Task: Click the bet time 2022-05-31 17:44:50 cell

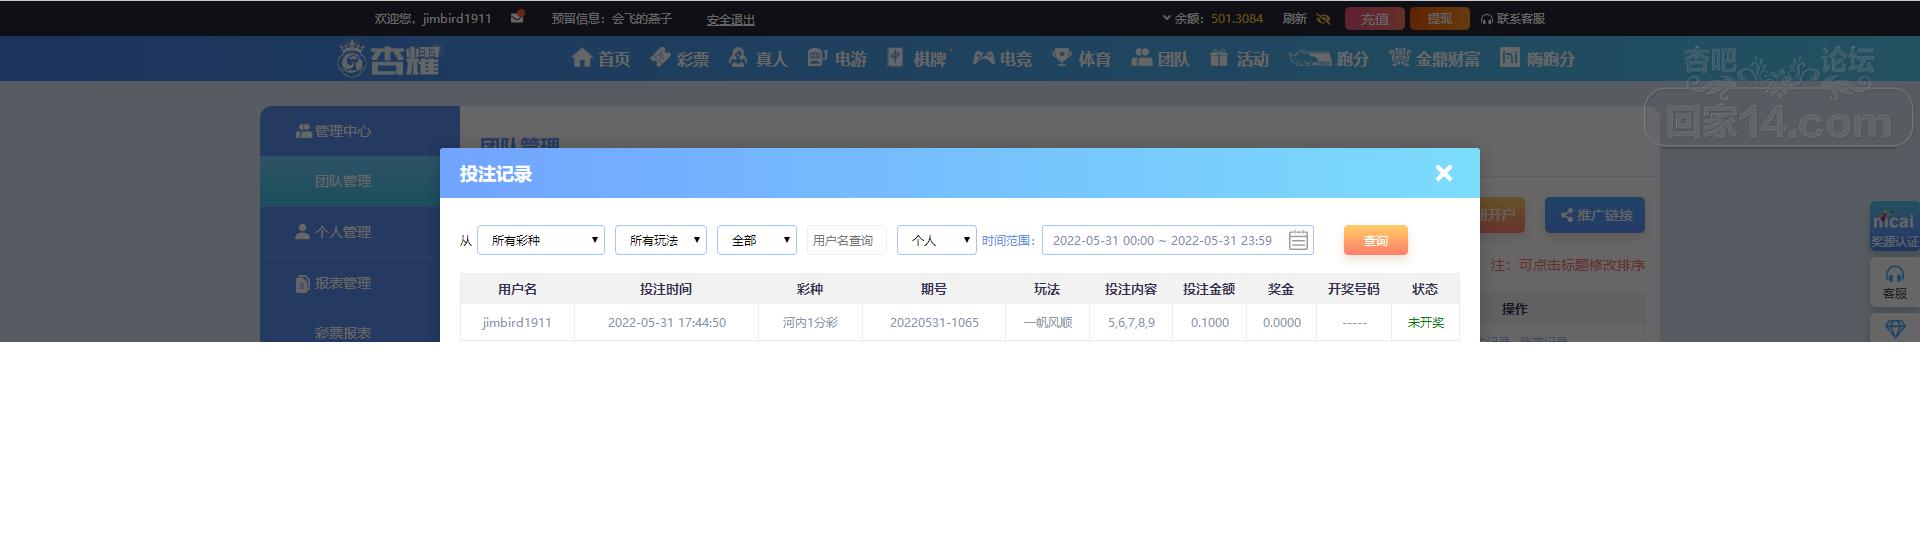Action: click(x=667, y=322)
